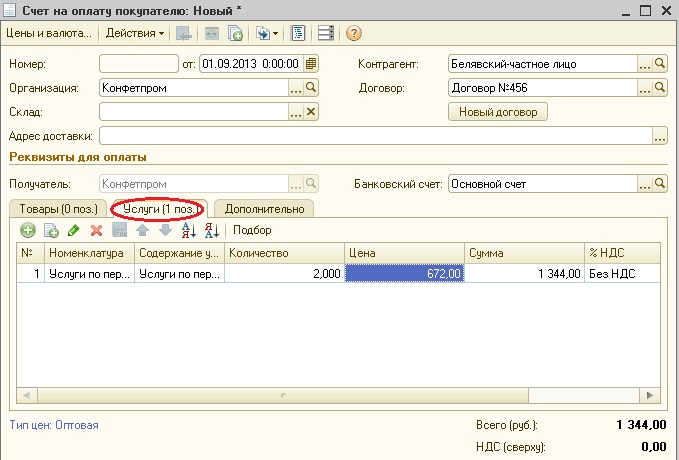
Task: Open selection list for Контрагент field
Action: coord(645,64)
